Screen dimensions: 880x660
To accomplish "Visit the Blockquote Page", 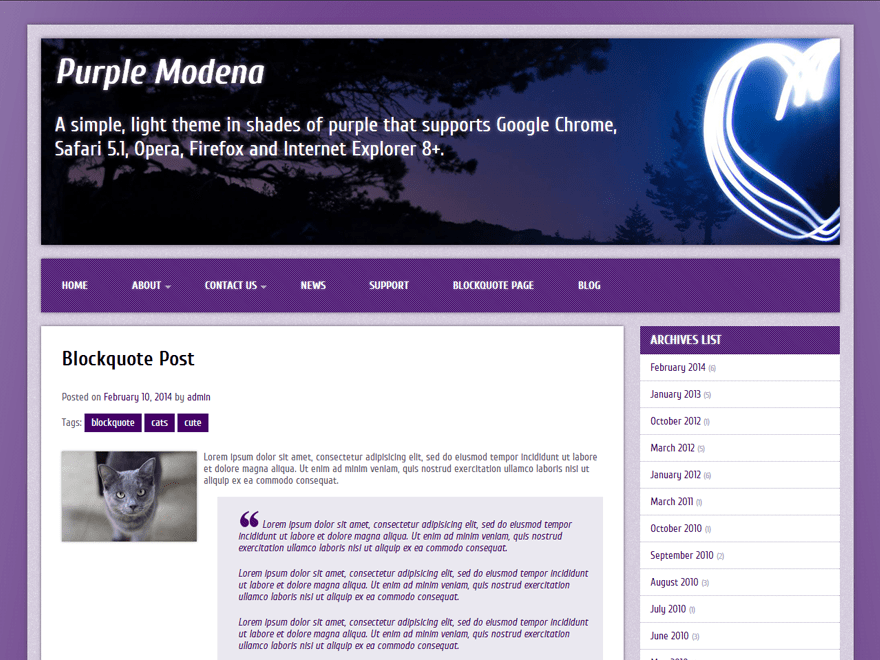I will tap(492, 285).
